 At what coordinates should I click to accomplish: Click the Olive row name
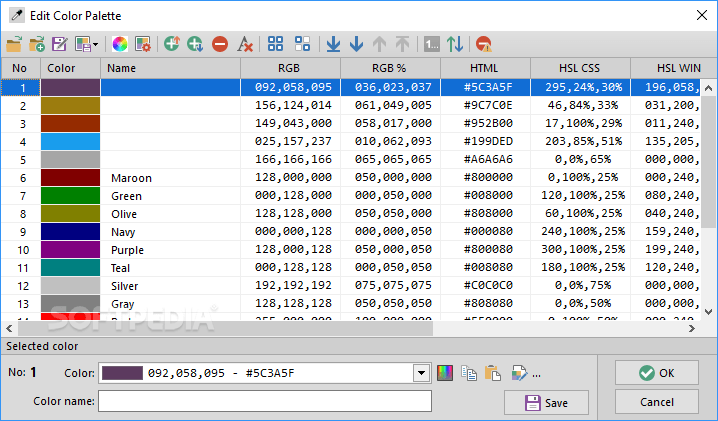(124, 214)
